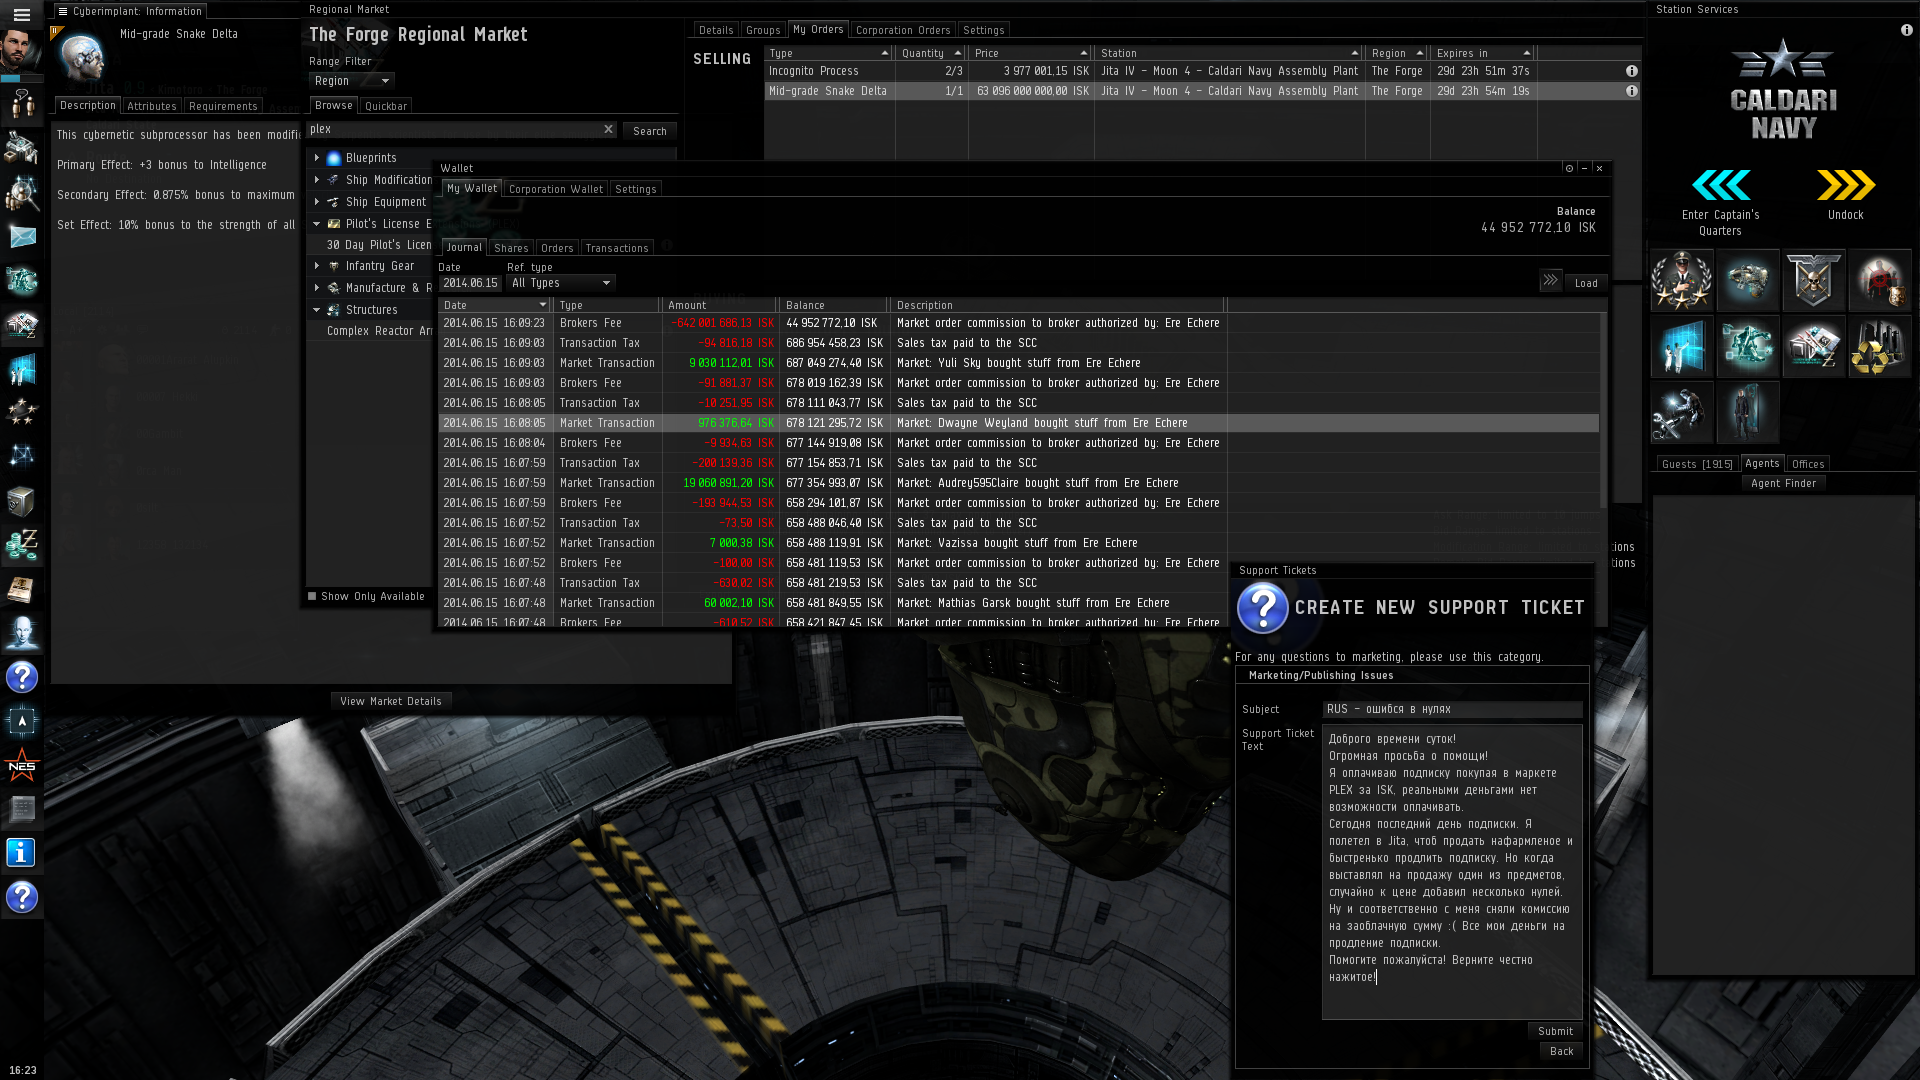
Task: Open the station laboratory service icon
Action: (x=1682, y=346)
